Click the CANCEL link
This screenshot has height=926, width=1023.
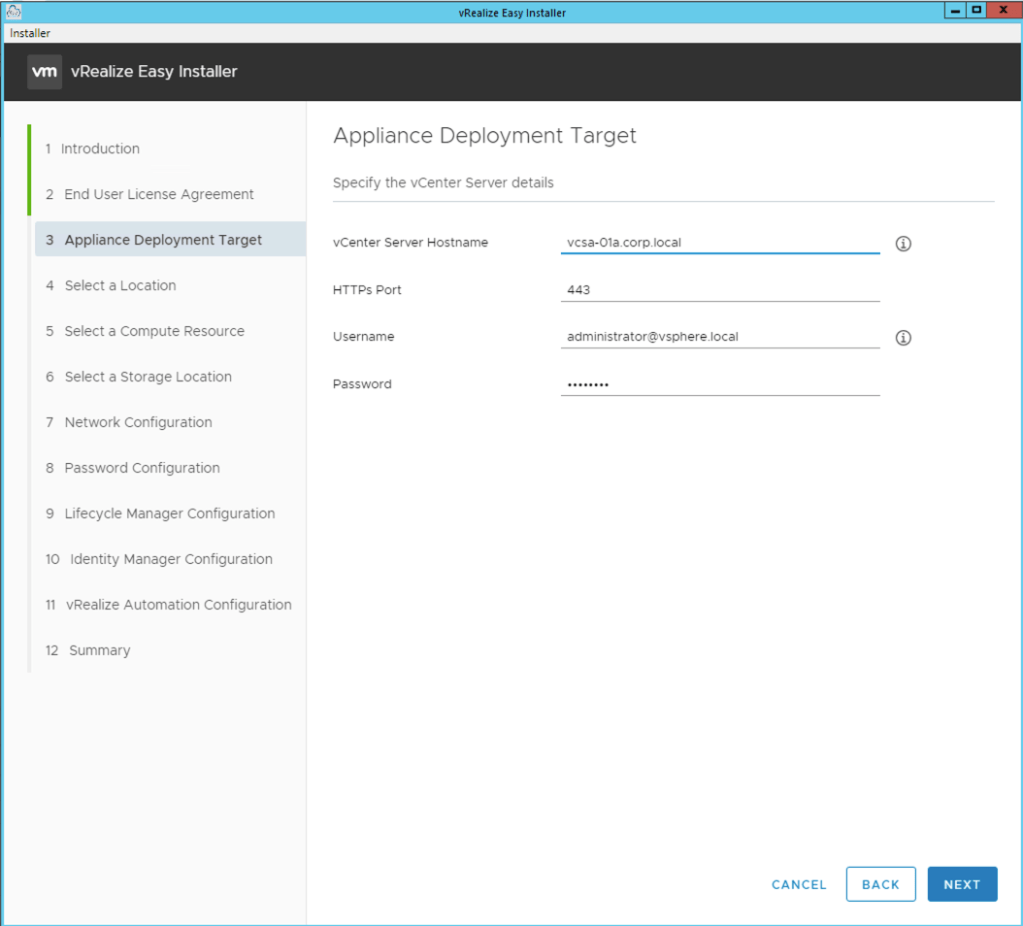click(x=799, y=885)
